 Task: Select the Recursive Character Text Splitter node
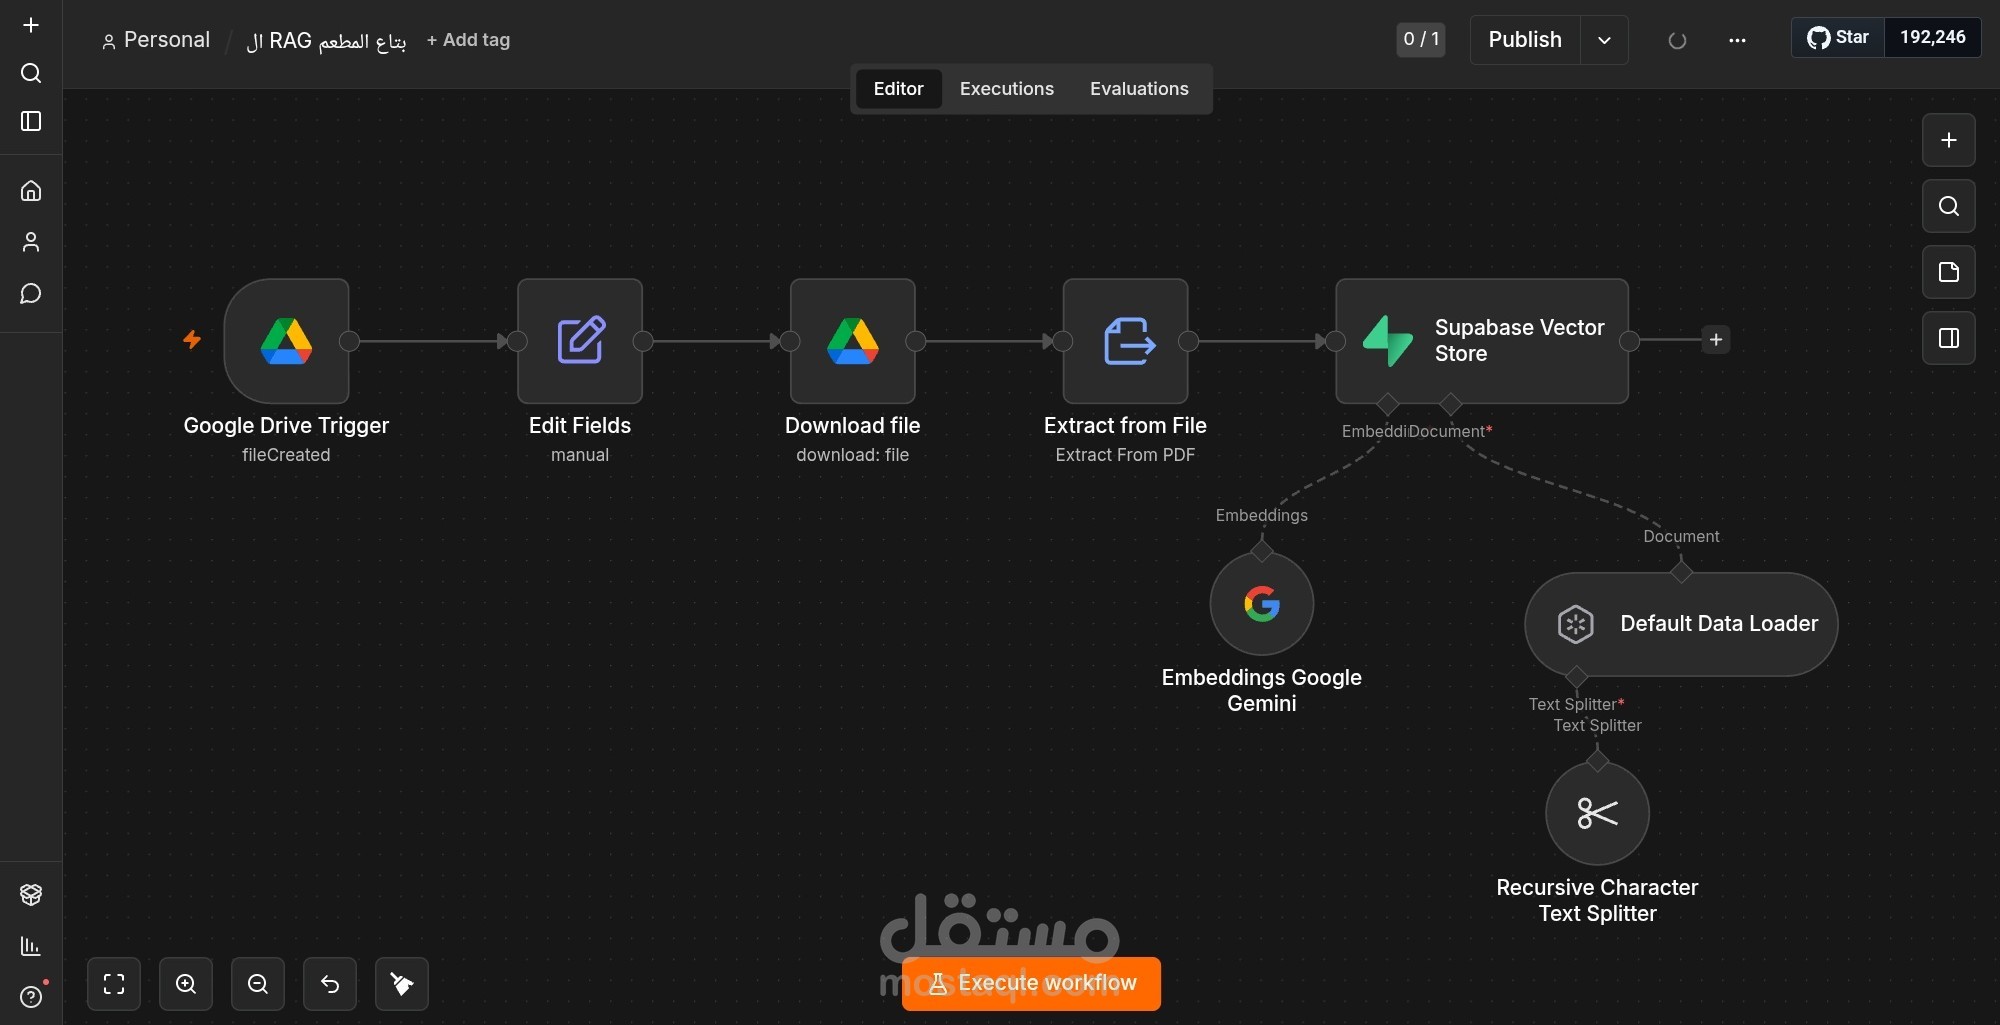(1598, 814)
